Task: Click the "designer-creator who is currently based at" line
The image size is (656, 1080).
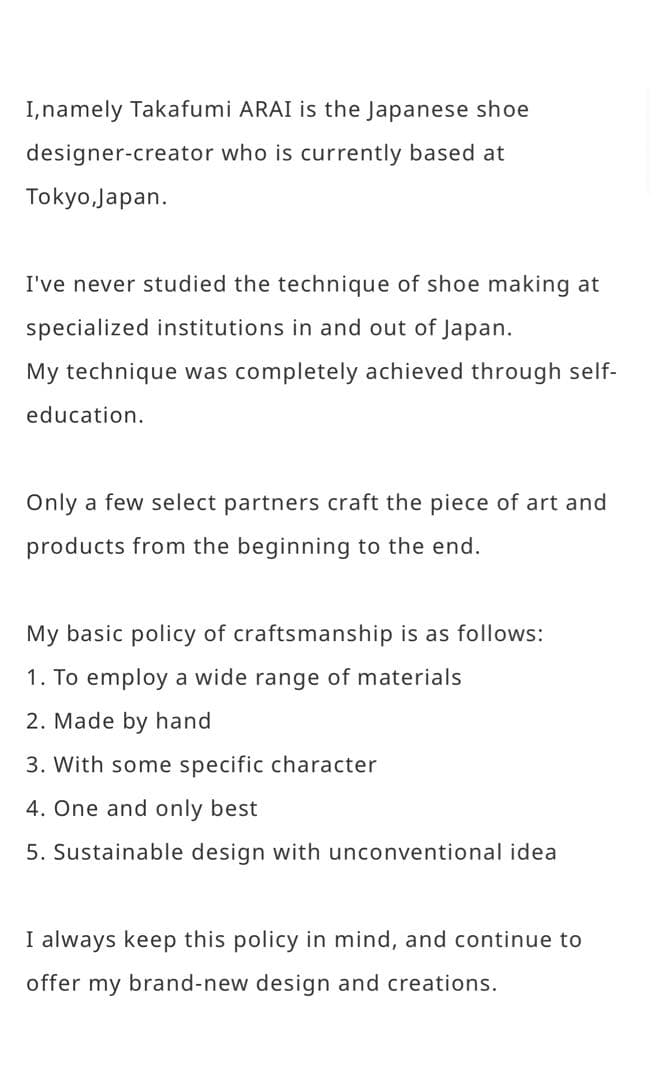Action: tap(265, 154)
